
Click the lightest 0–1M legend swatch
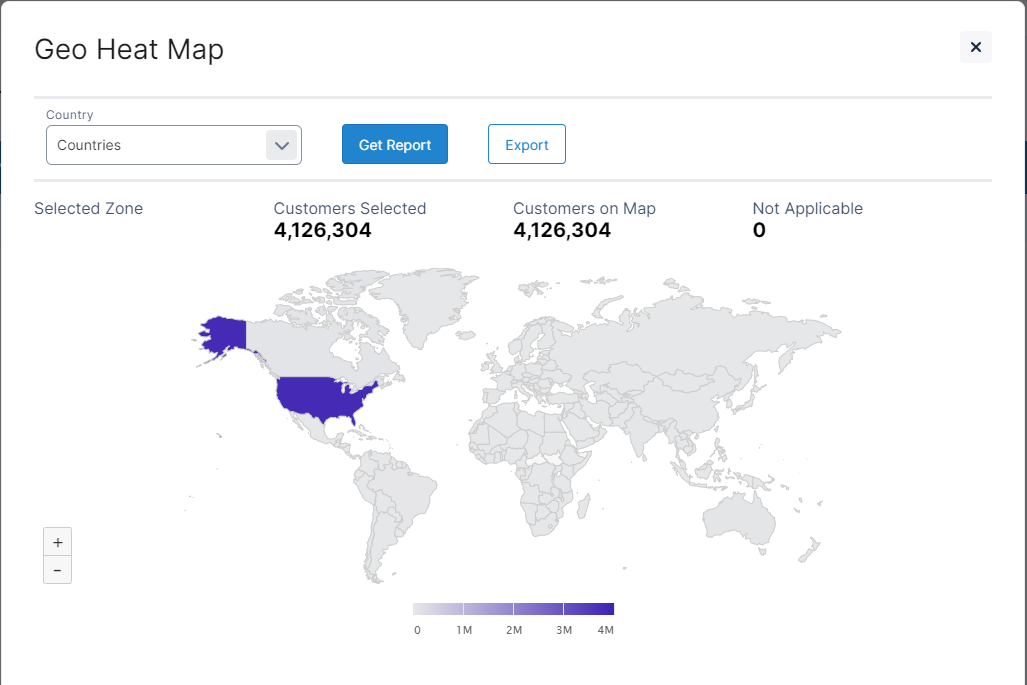[x=438, y=608]
